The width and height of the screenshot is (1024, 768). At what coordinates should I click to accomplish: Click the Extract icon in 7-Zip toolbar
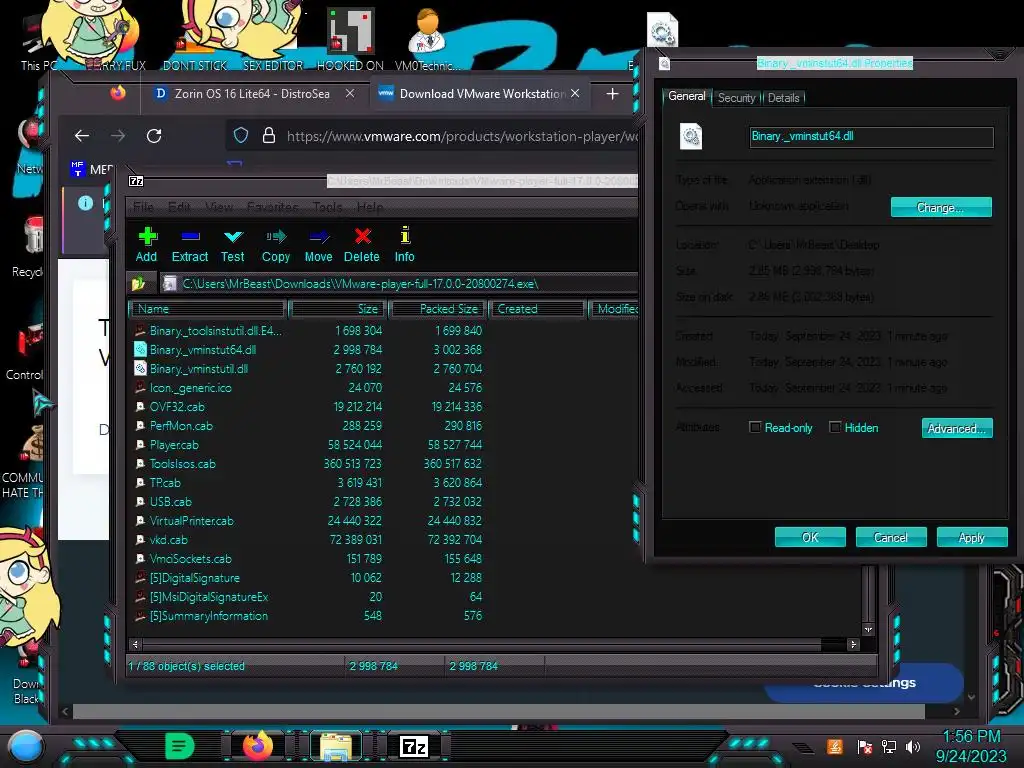coord(190,245)
